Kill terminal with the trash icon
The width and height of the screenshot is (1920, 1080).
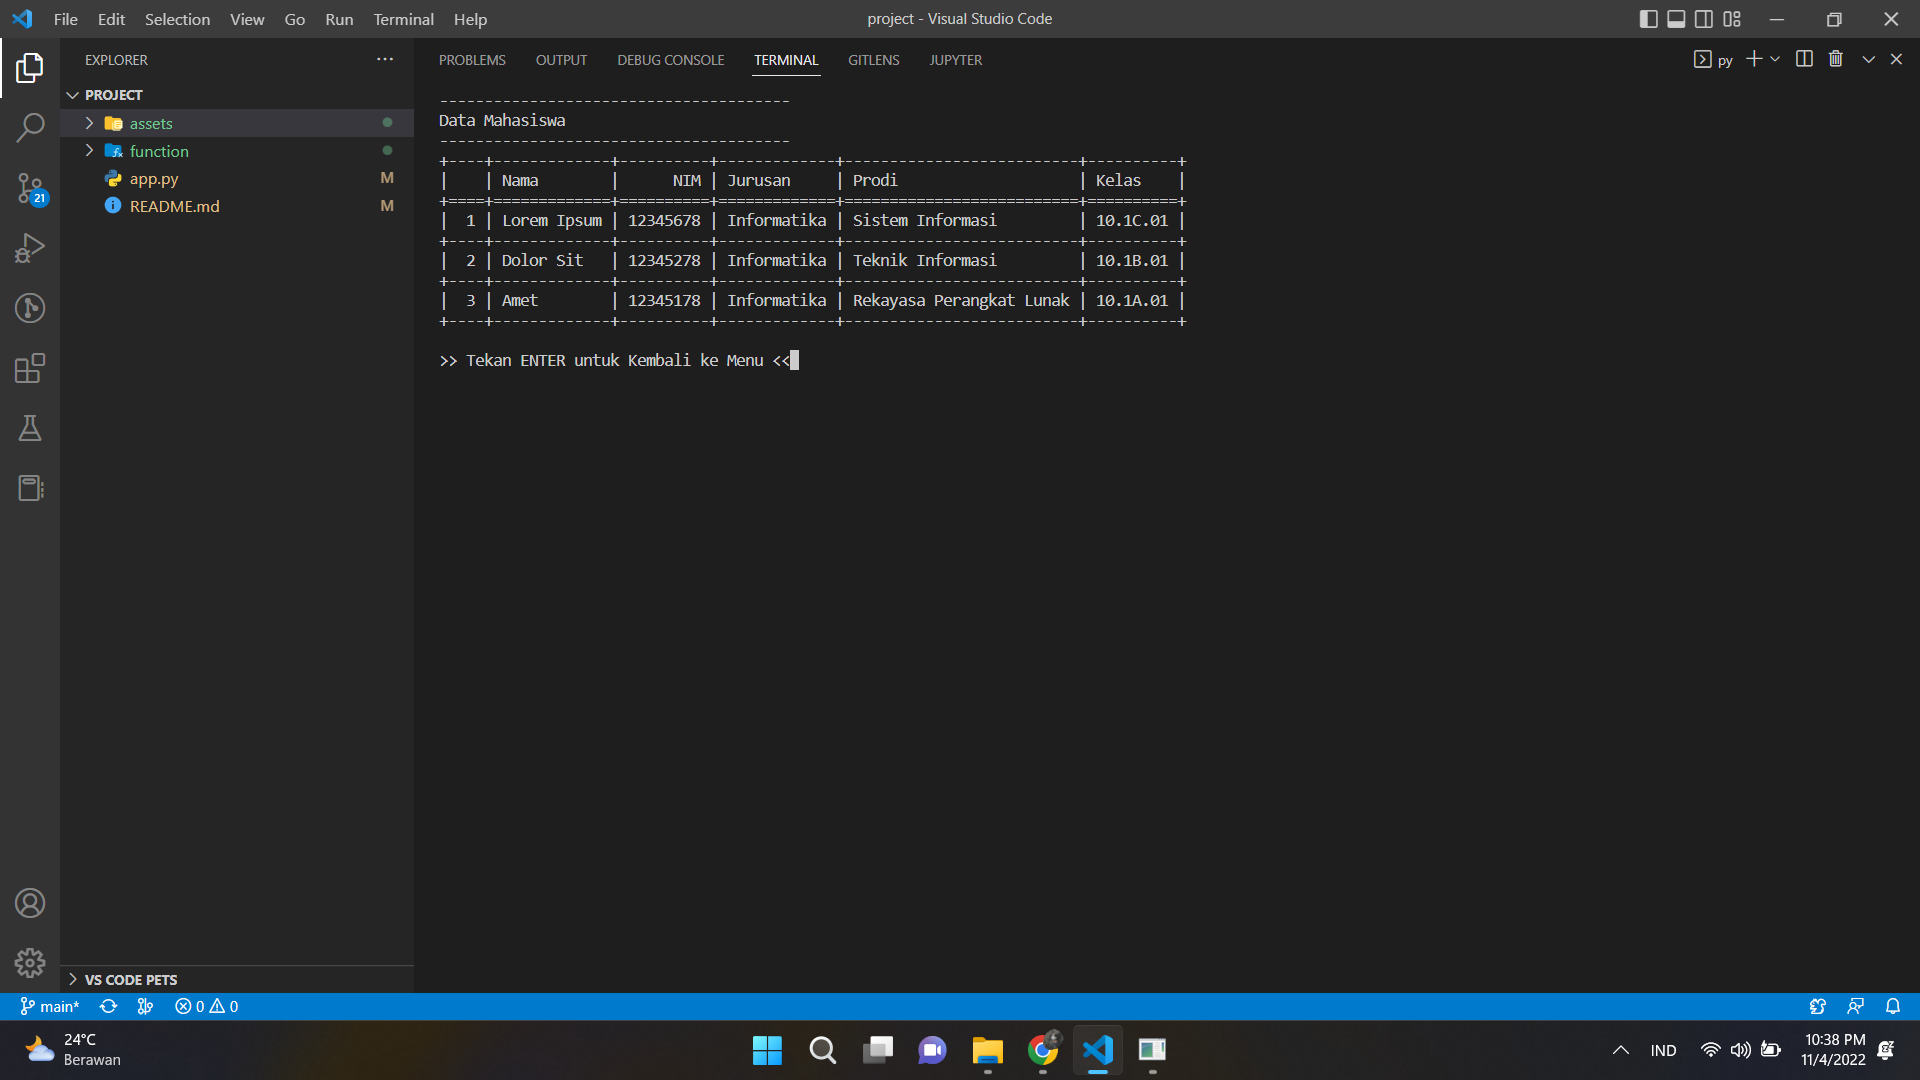[x=1836, y=59]
